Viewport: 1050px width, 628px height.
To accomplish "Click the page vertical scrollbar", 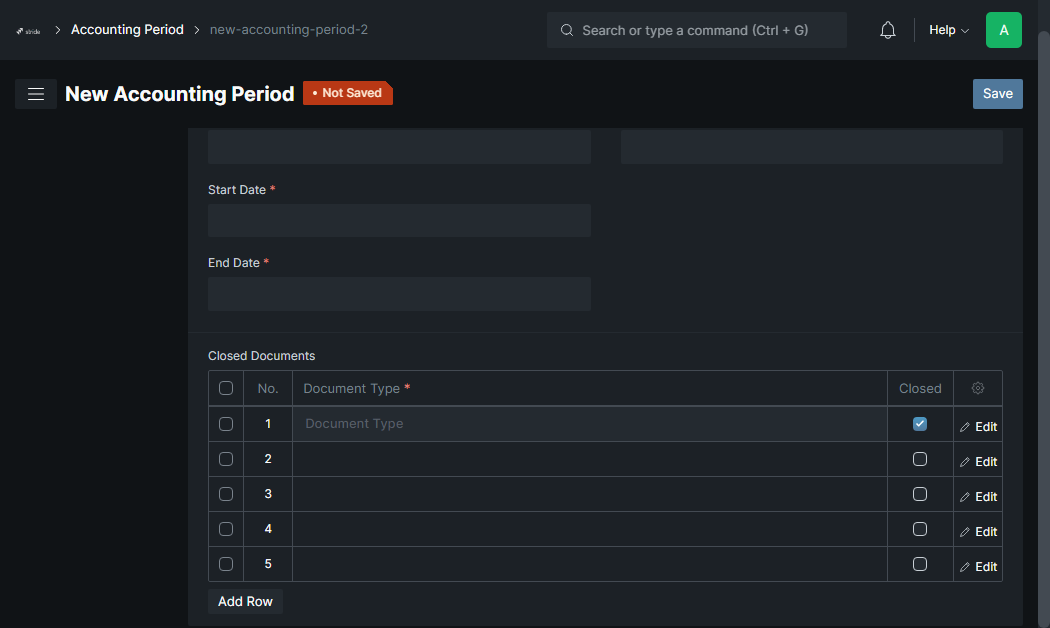I will point(1043,328).
